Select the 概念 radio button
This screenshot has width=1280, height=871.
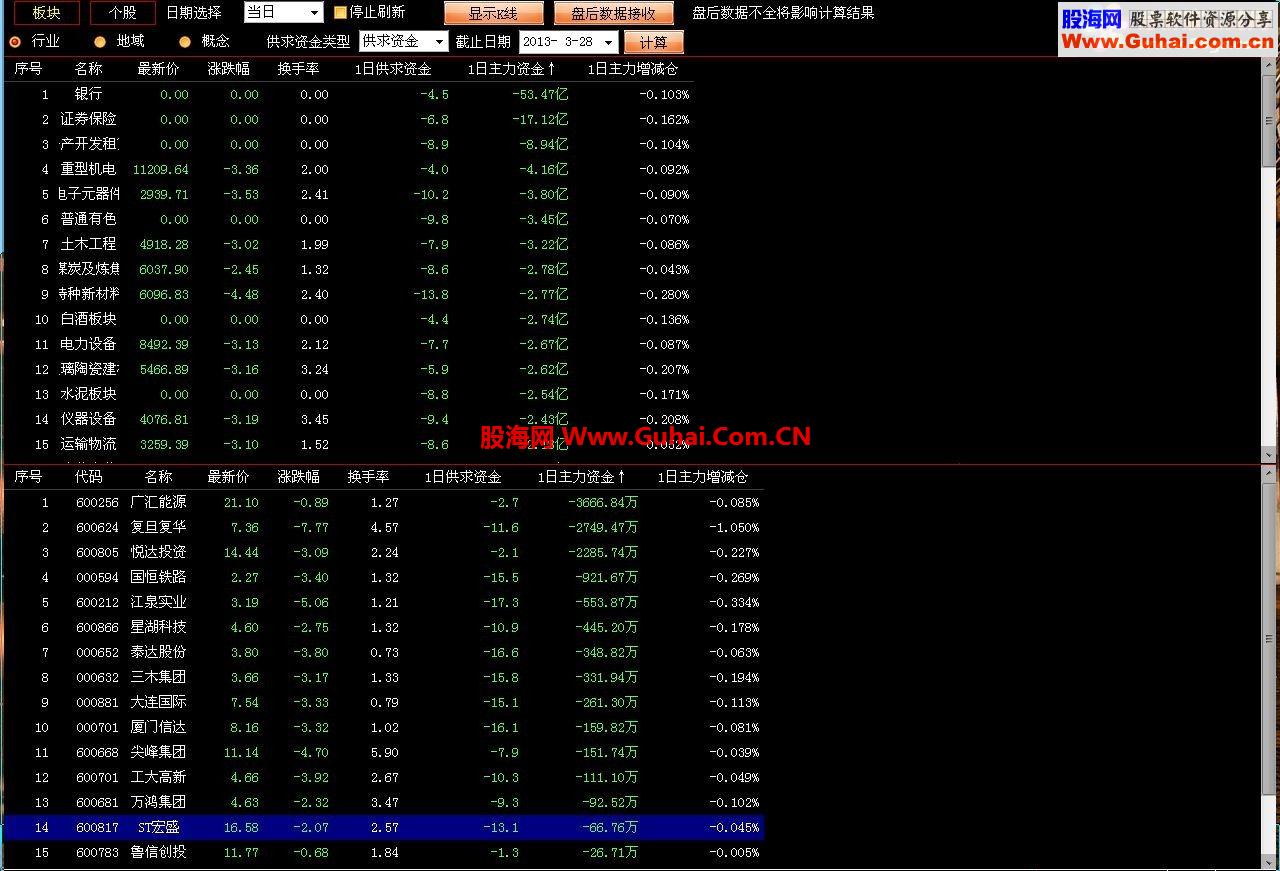tap(185, 41)
